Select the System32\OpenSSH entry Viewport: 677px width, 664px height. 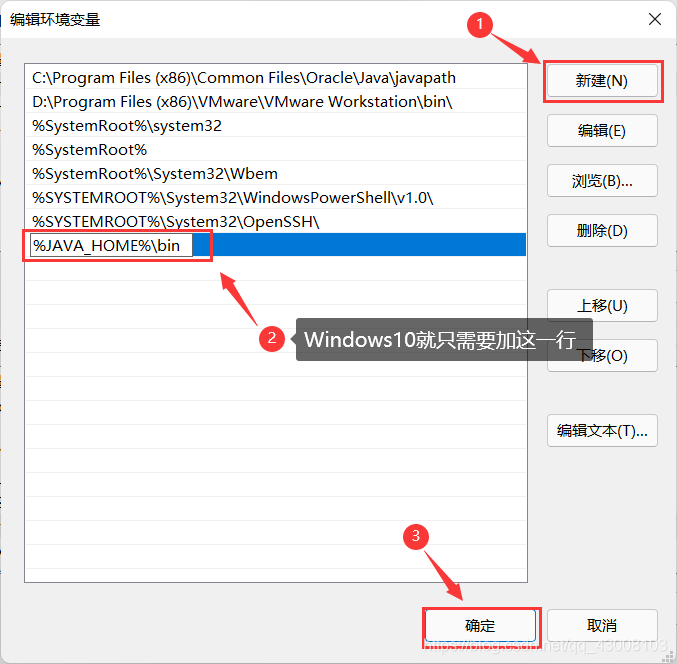point(275,221)
